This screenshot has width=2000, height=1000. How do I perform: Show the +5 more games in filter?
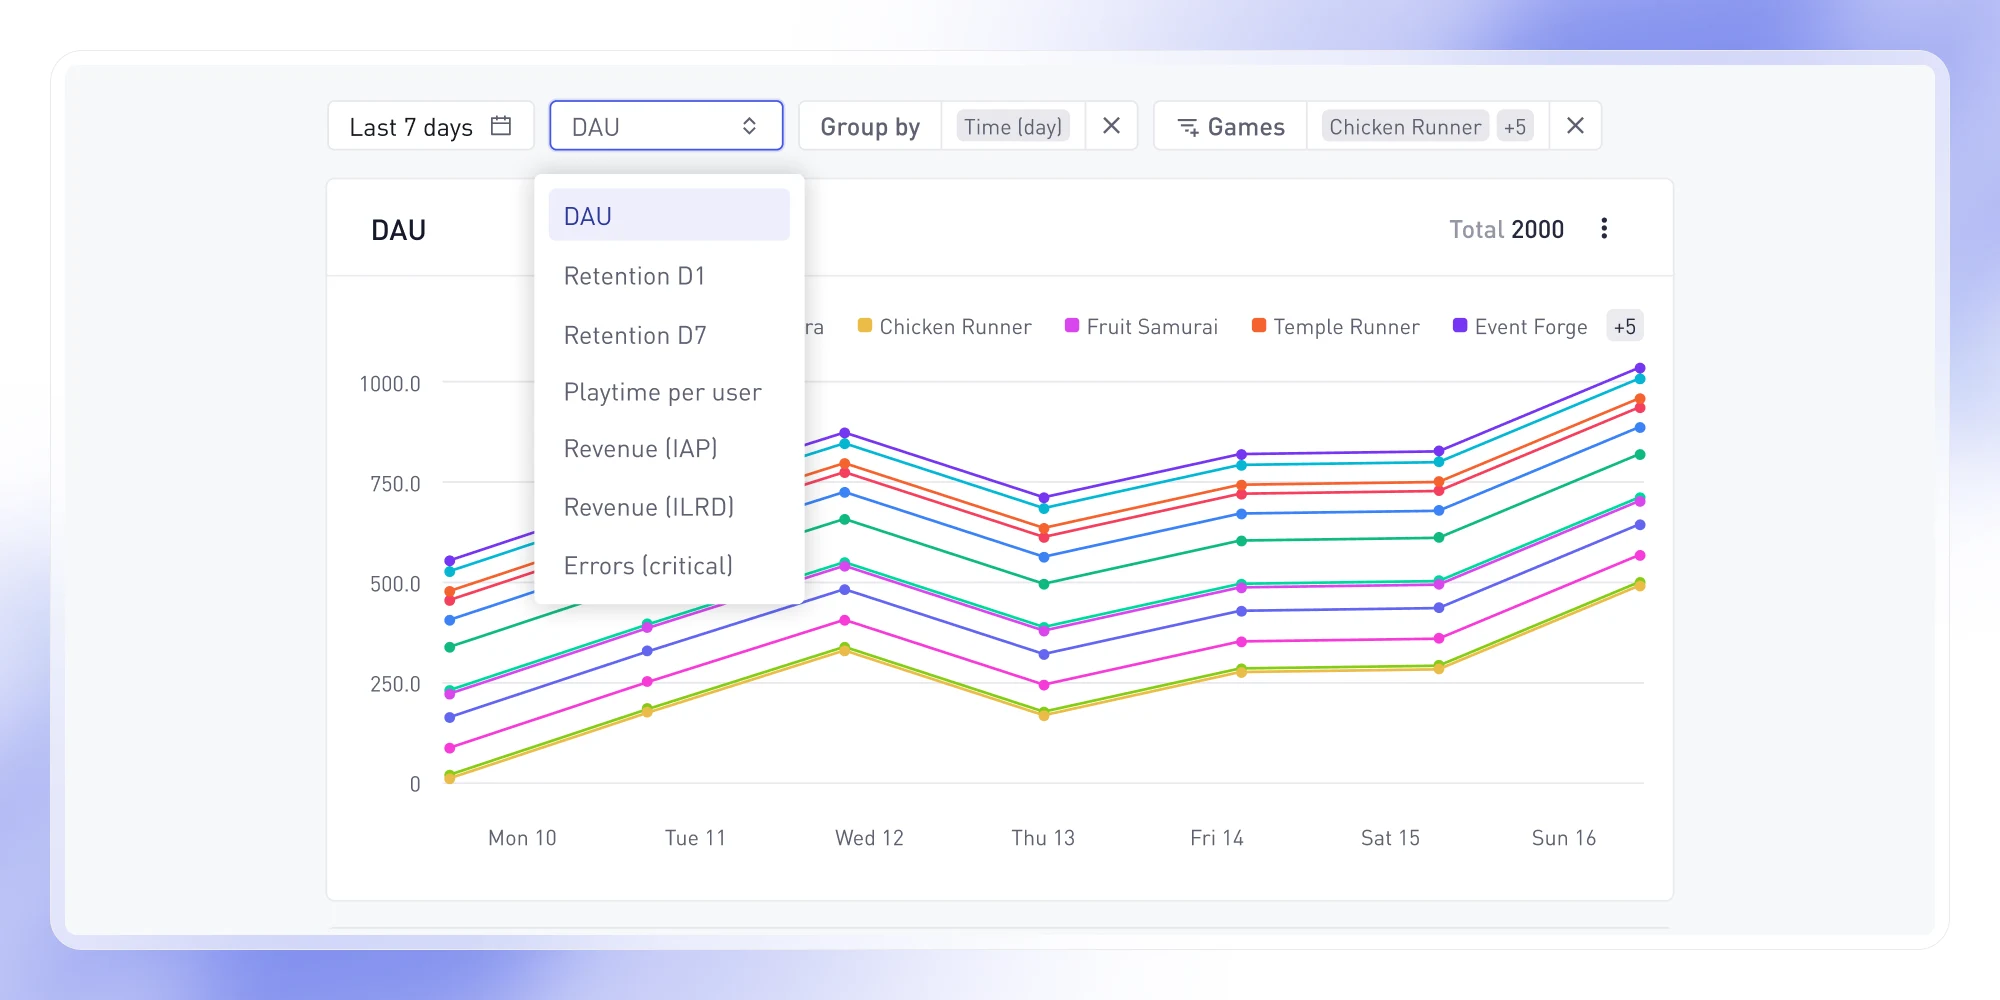1515,126
